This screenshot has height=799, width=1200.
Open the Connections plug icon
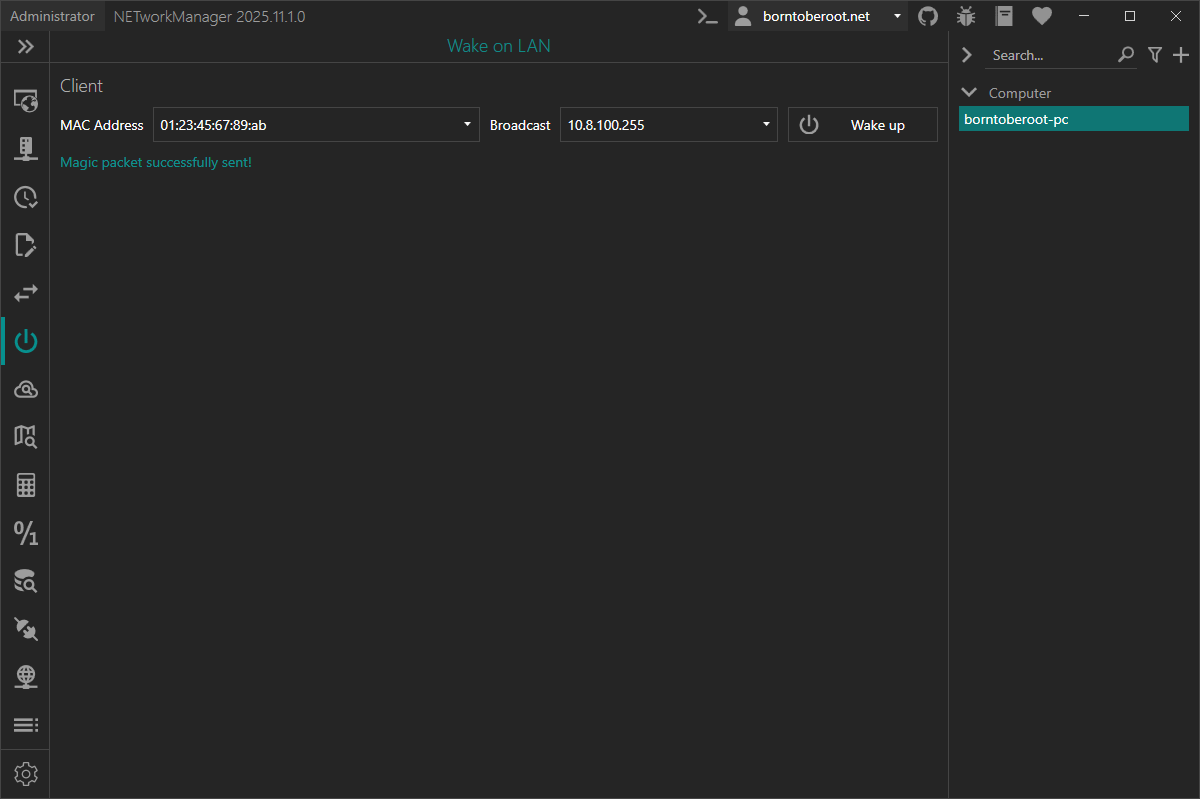pyautogui.click(x=26, y=629)
